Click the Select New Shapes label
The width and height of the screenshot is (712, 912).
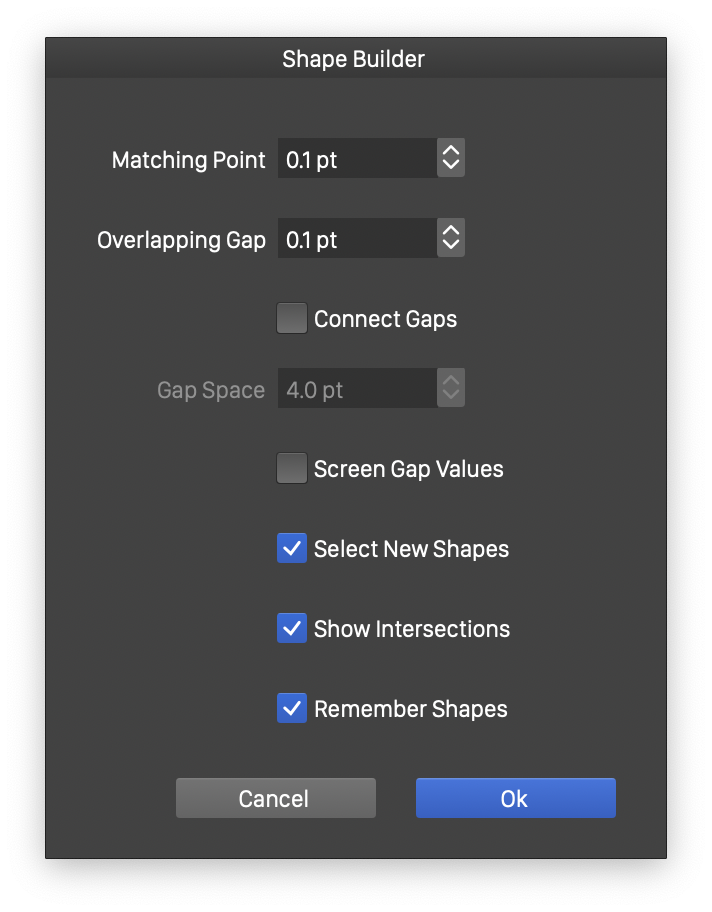tap(411, 550)
